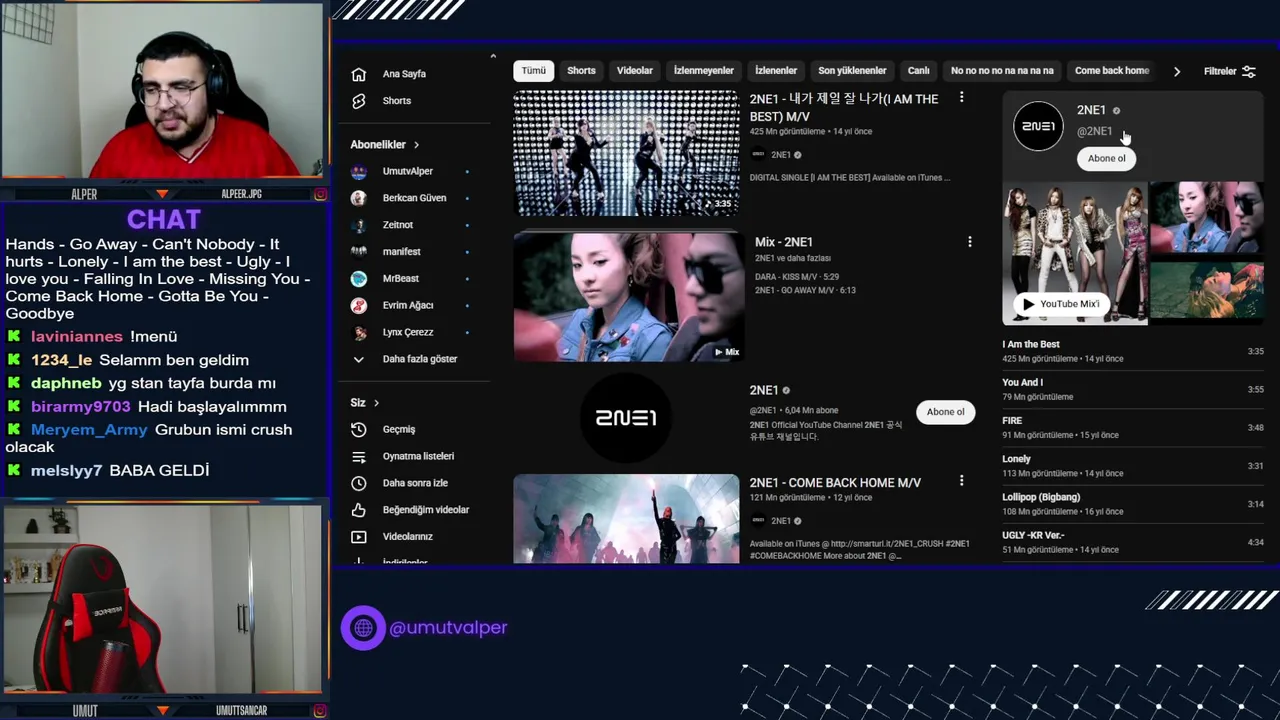
Task: Select the Canlı filter chip
Action: point(919,71)
